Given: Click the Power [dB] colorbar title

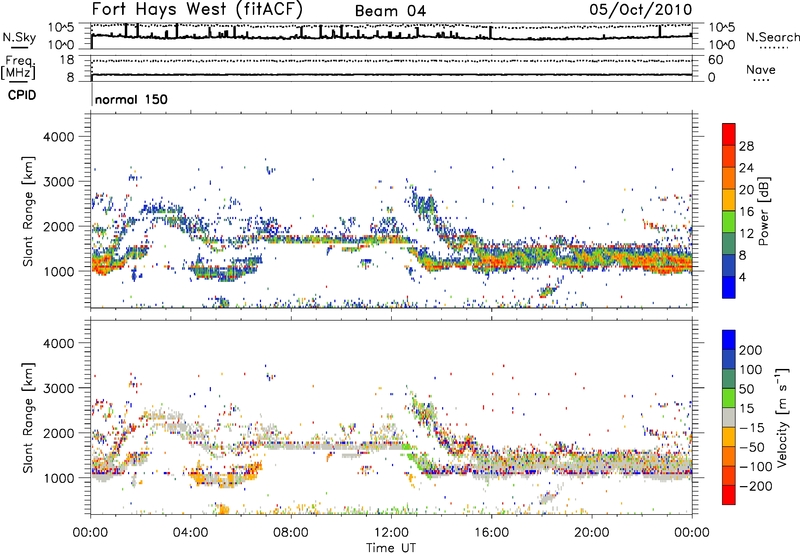Looking at the screenshot, I should pos(764,211).
